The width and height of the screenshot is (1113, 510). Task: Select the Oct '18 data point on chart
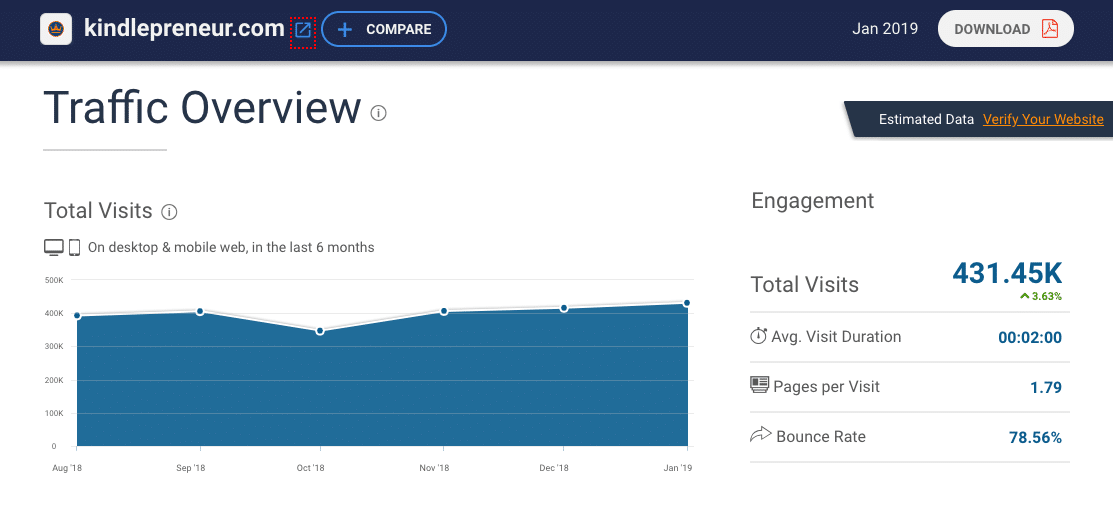(x=320, y=330)
